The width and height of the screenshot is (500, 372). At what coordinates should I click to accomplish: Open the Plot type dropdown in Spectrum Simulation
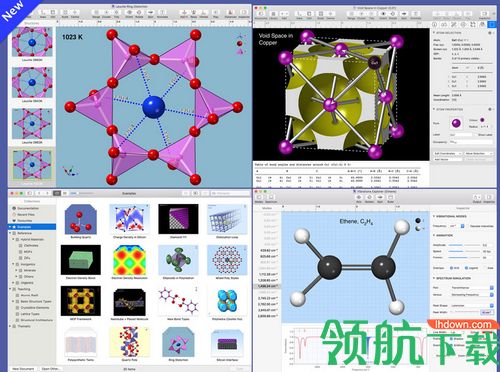(472, 287)
